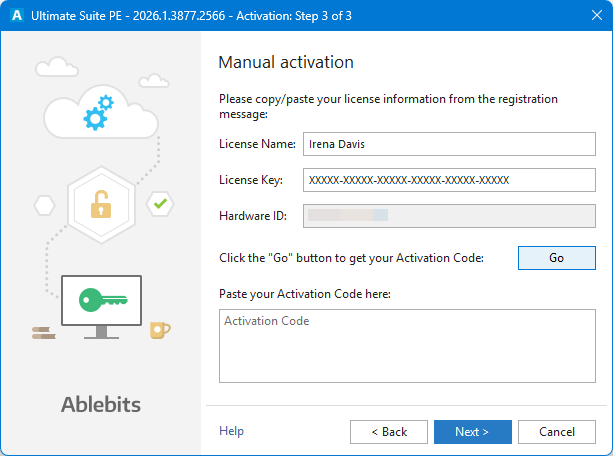Click 'Paste your Activation Code here:' label
Viewport: 613px width, 456px height.
click(305, 294)
